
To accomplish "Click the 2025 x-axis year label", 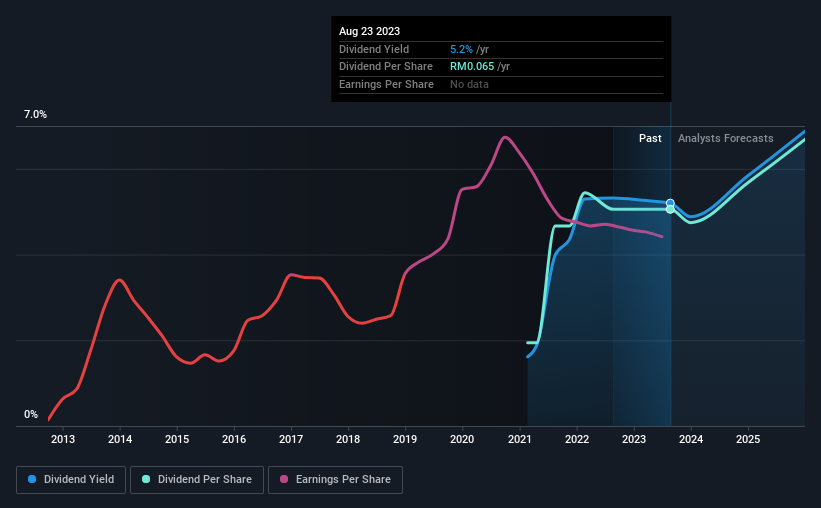I will coord(748,439).
